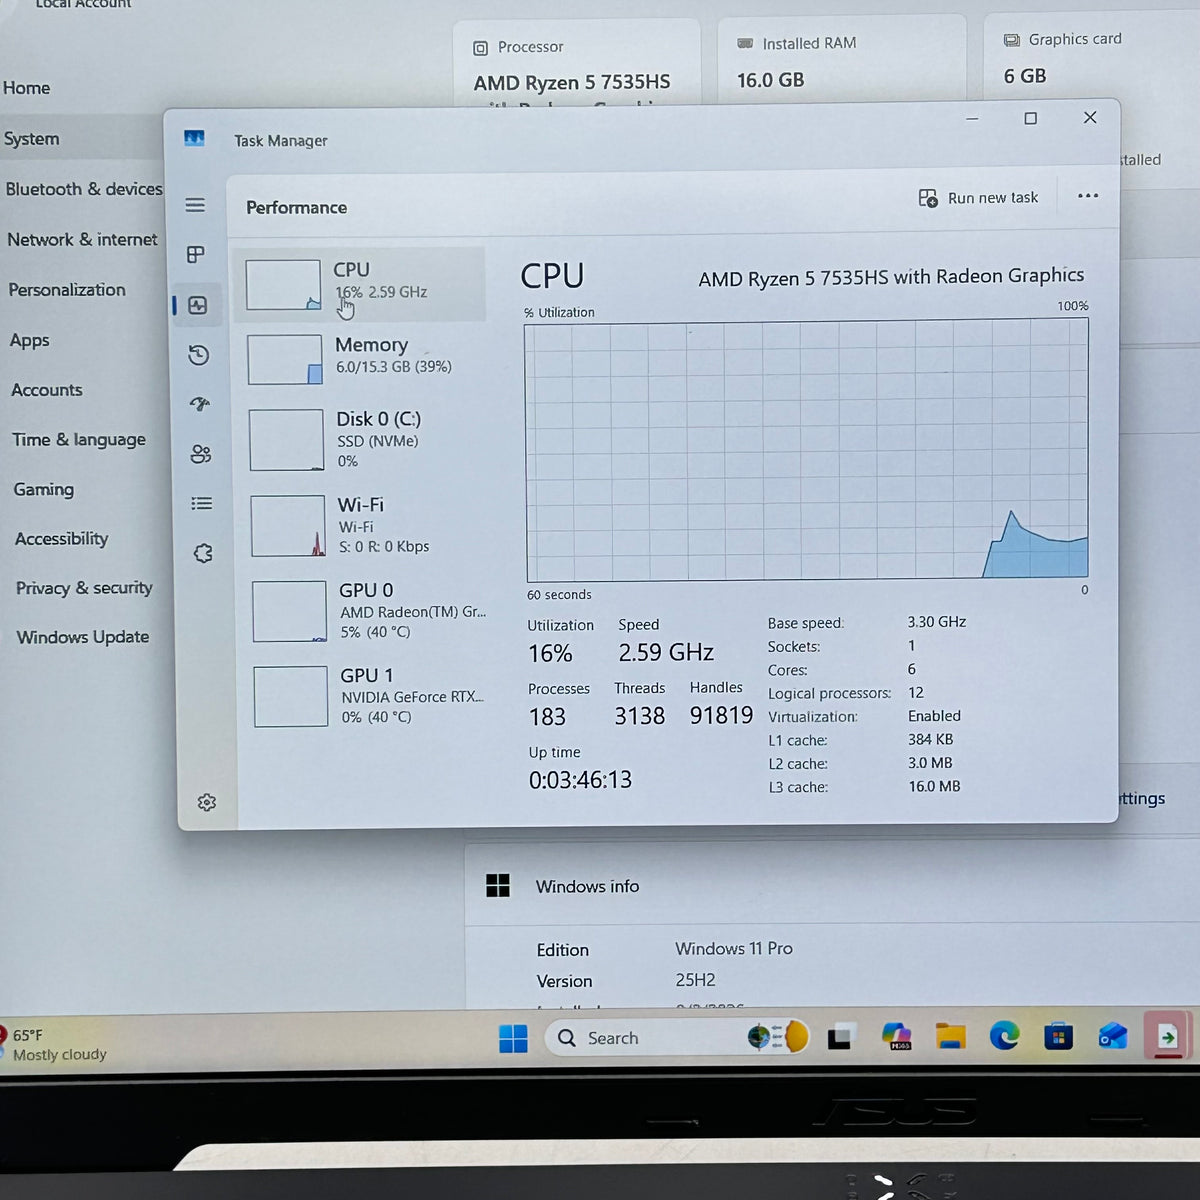Viewport: 1200px width, 1200px height.
Task: Open the weather widget showing 65°F
Action: pos(55,1045)
